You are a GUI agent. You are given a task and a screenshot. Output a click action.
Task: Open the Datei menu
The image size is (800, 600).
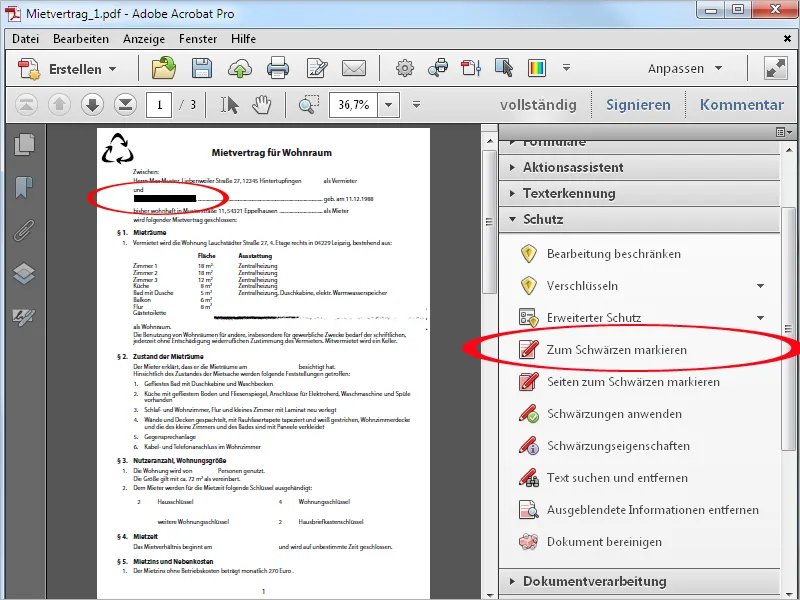[26, 39]
